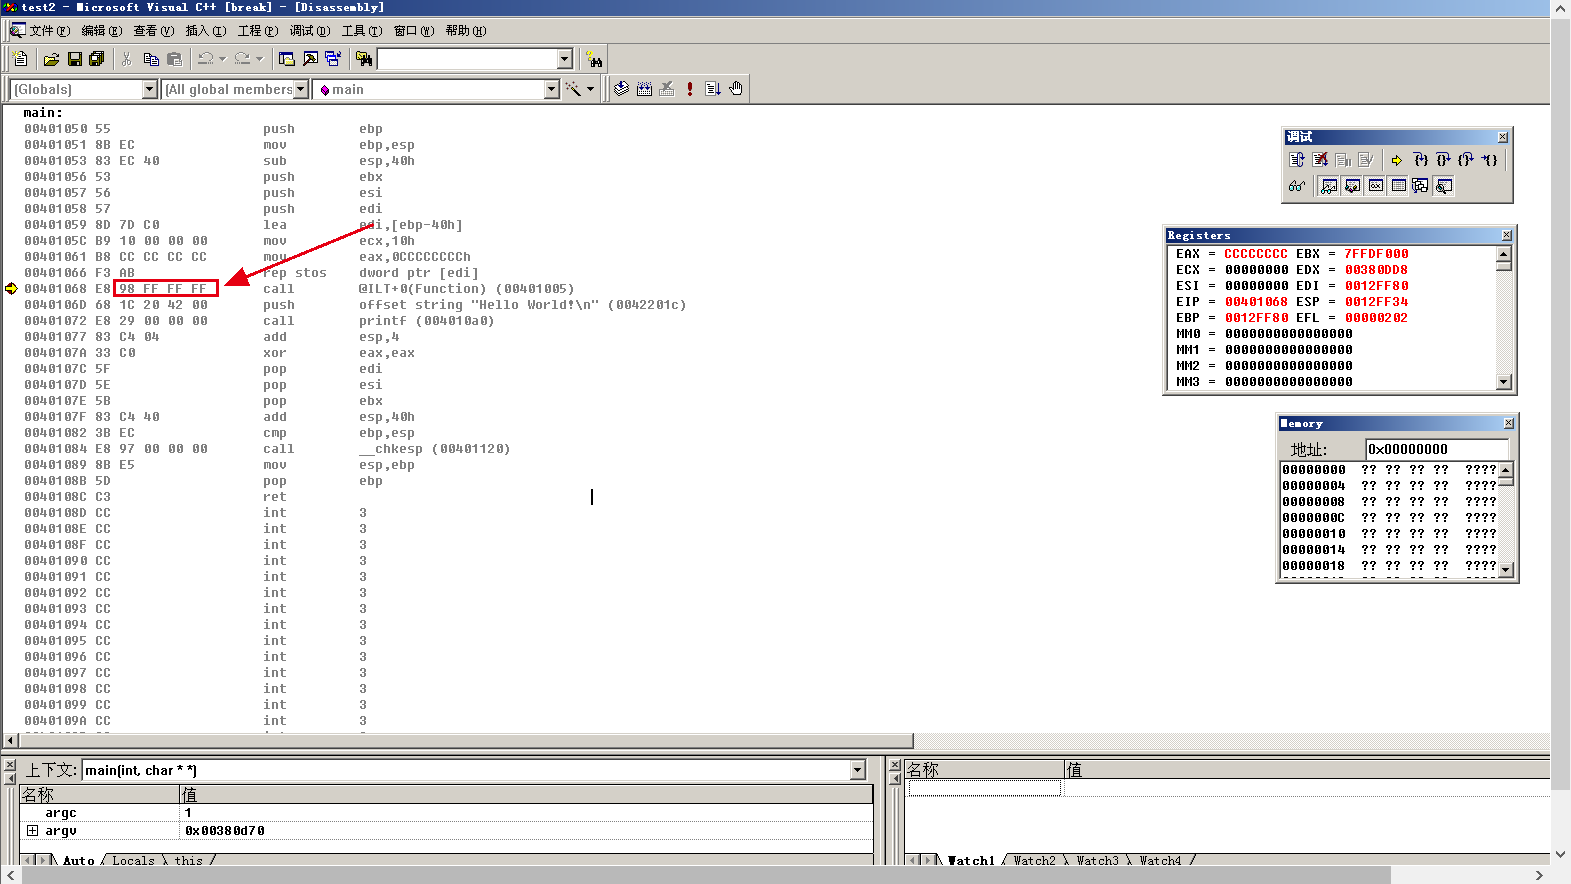Viewport: 1571px width, 884px height.
Task: Click the Undo arrow icon
Action: (205, 59)
